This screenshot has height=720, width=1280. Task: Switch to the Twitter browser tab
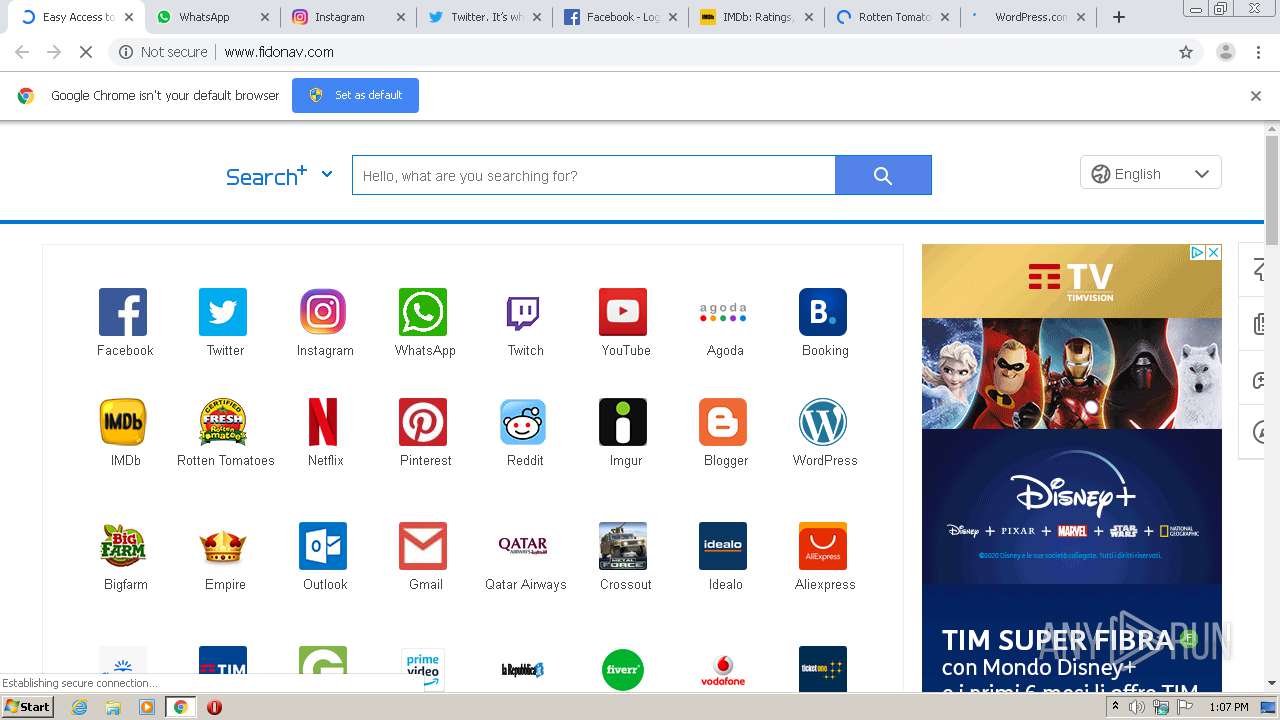(x=484, y=17)
